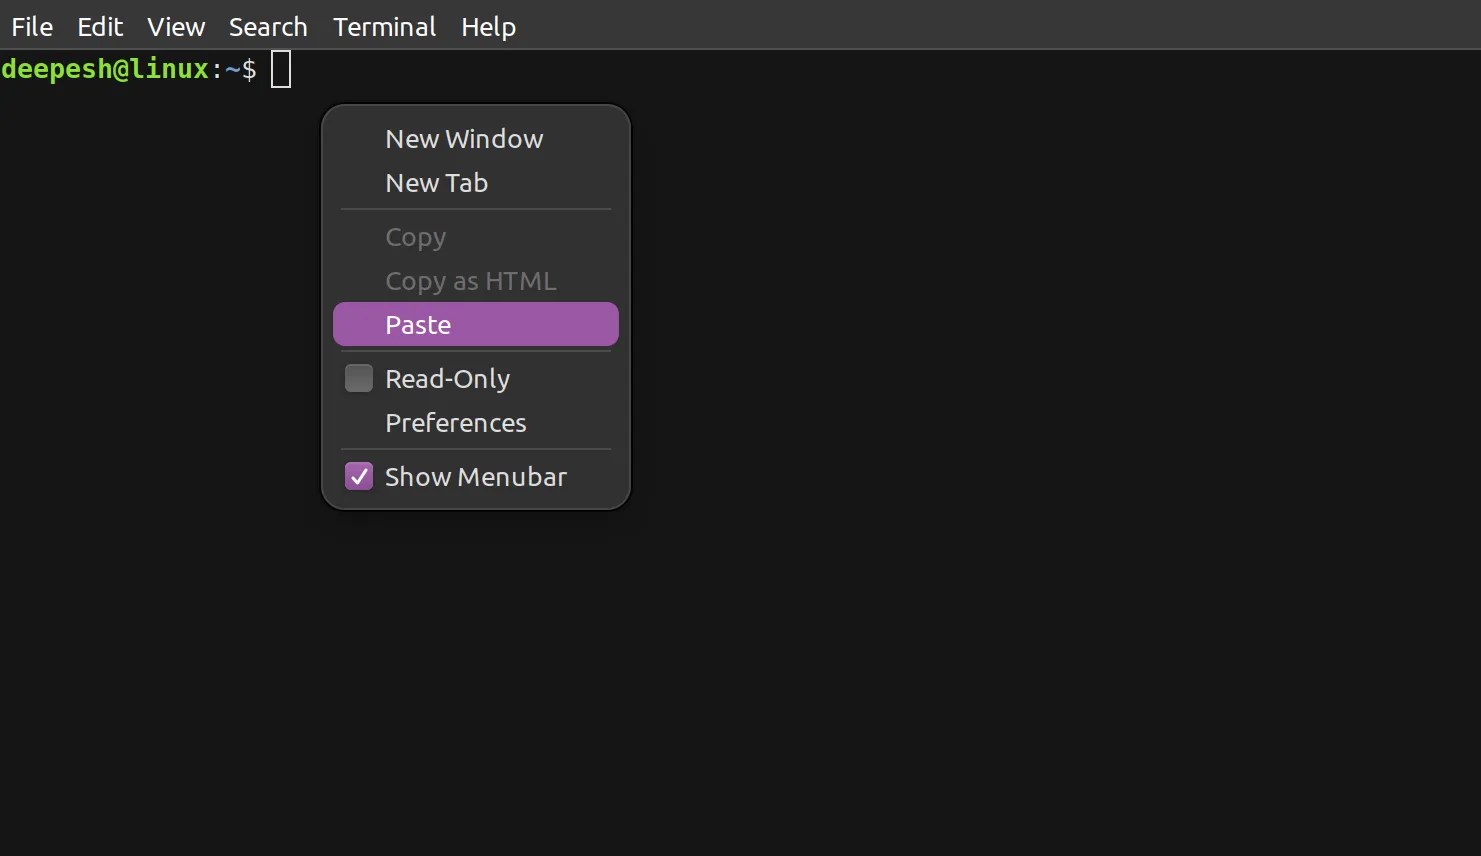Toggle the Read-Only checkbox
The width and height of the screenshot is (1481, 856).
[358, 378]
